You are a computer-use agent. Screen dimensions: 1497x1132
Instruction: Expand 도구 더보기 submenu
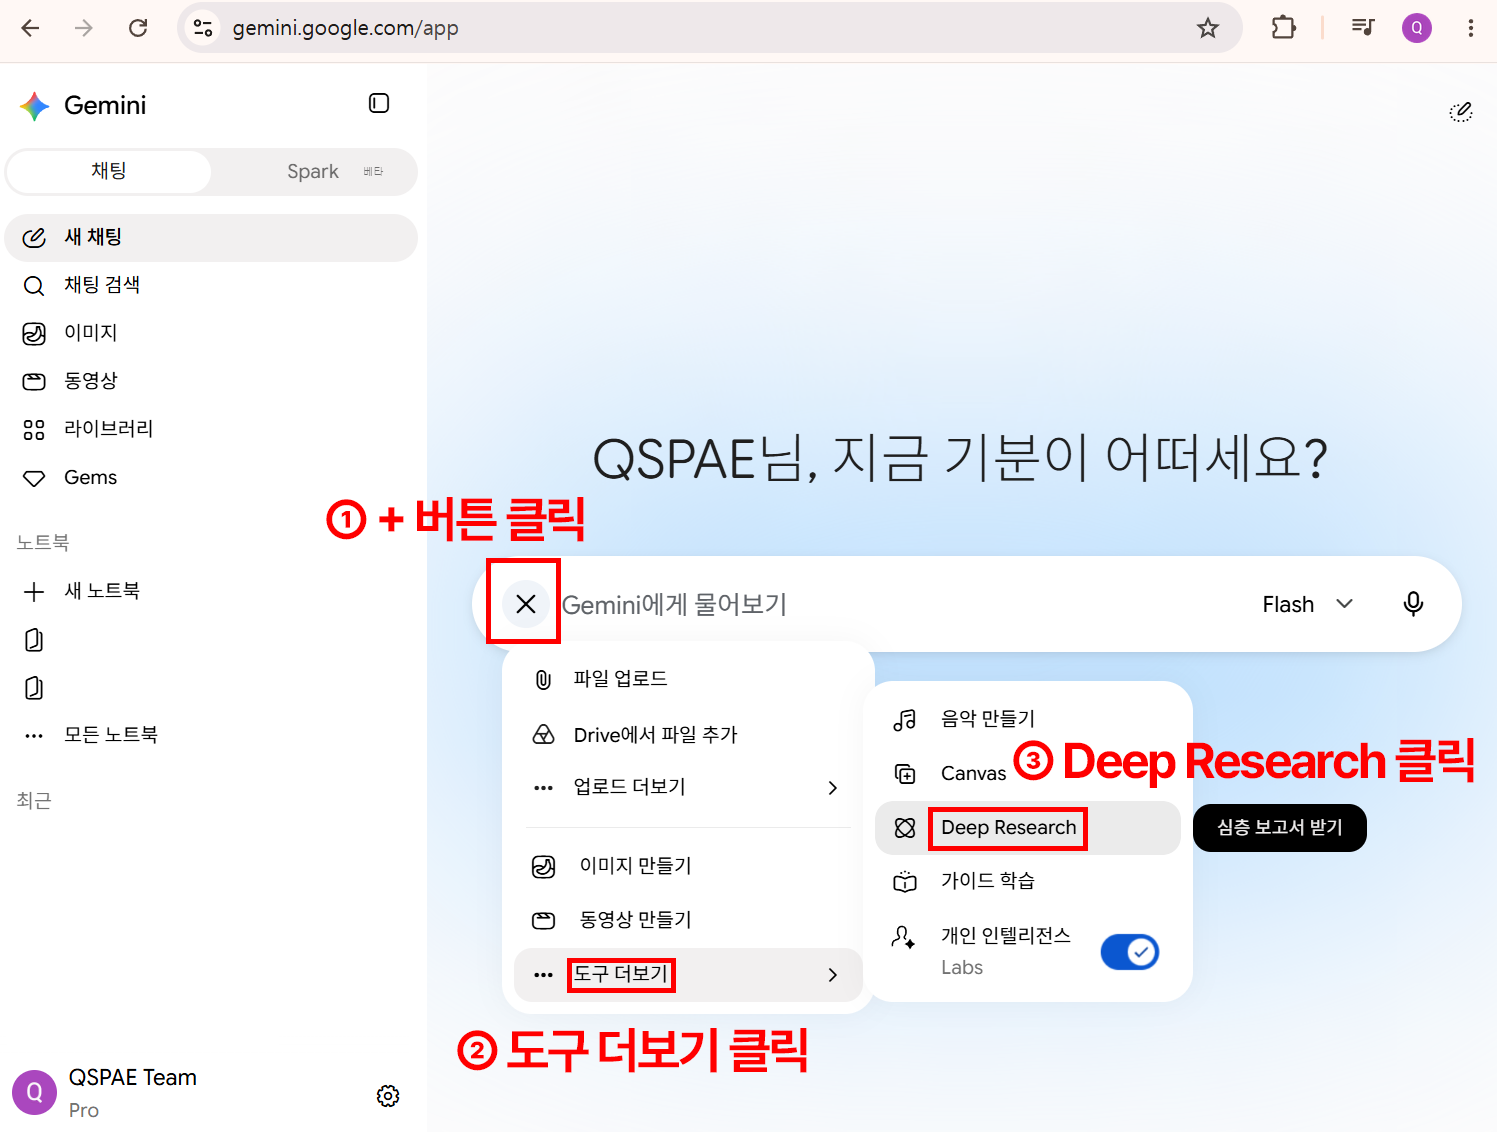688,975
